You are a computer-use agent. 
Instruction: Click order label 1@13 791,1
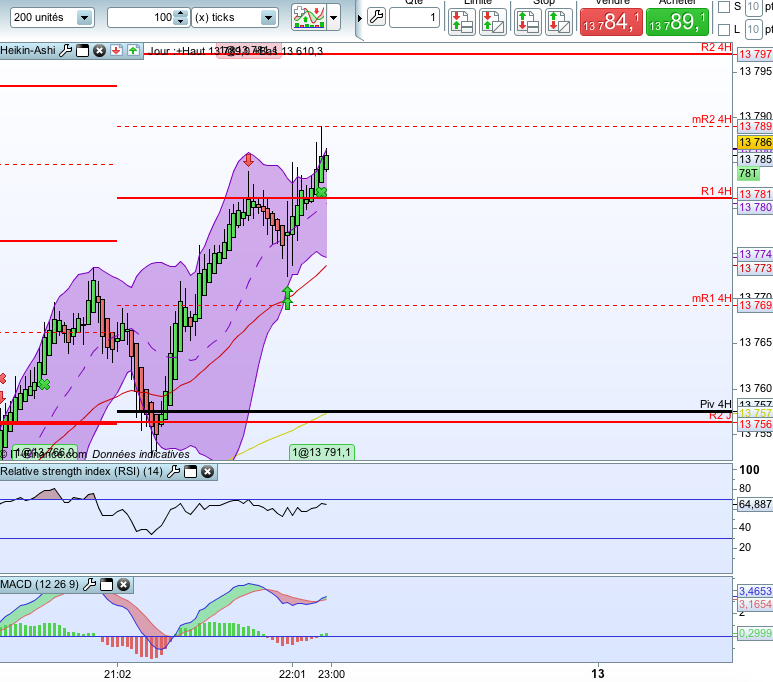321,452
